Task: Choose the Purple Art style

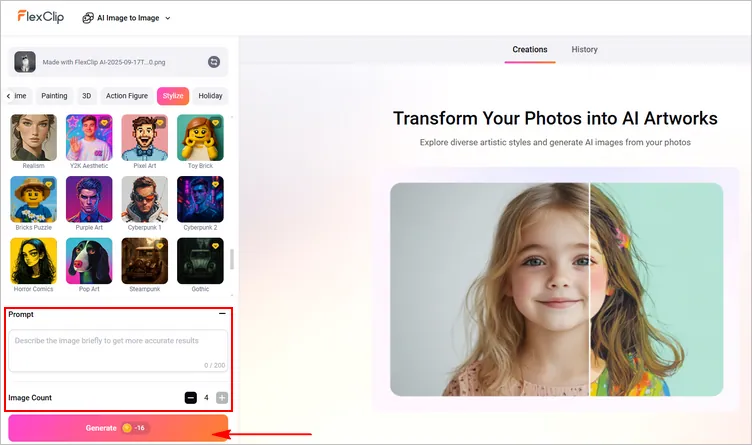Action: click(89, 199)
